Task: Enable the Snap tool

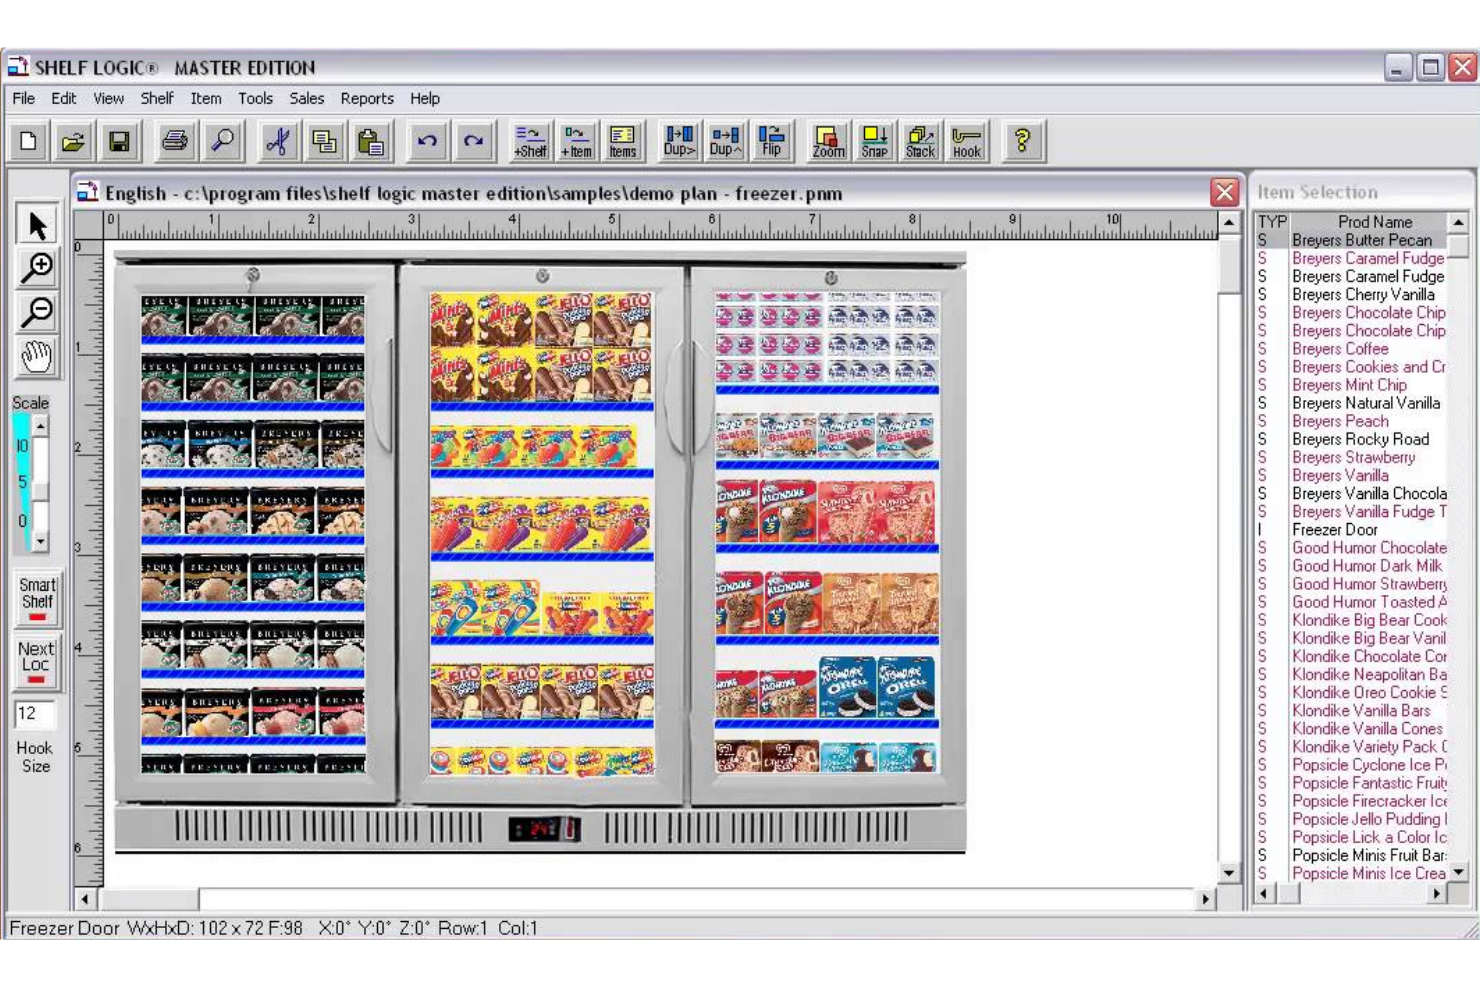Action: tap(871, 141)
